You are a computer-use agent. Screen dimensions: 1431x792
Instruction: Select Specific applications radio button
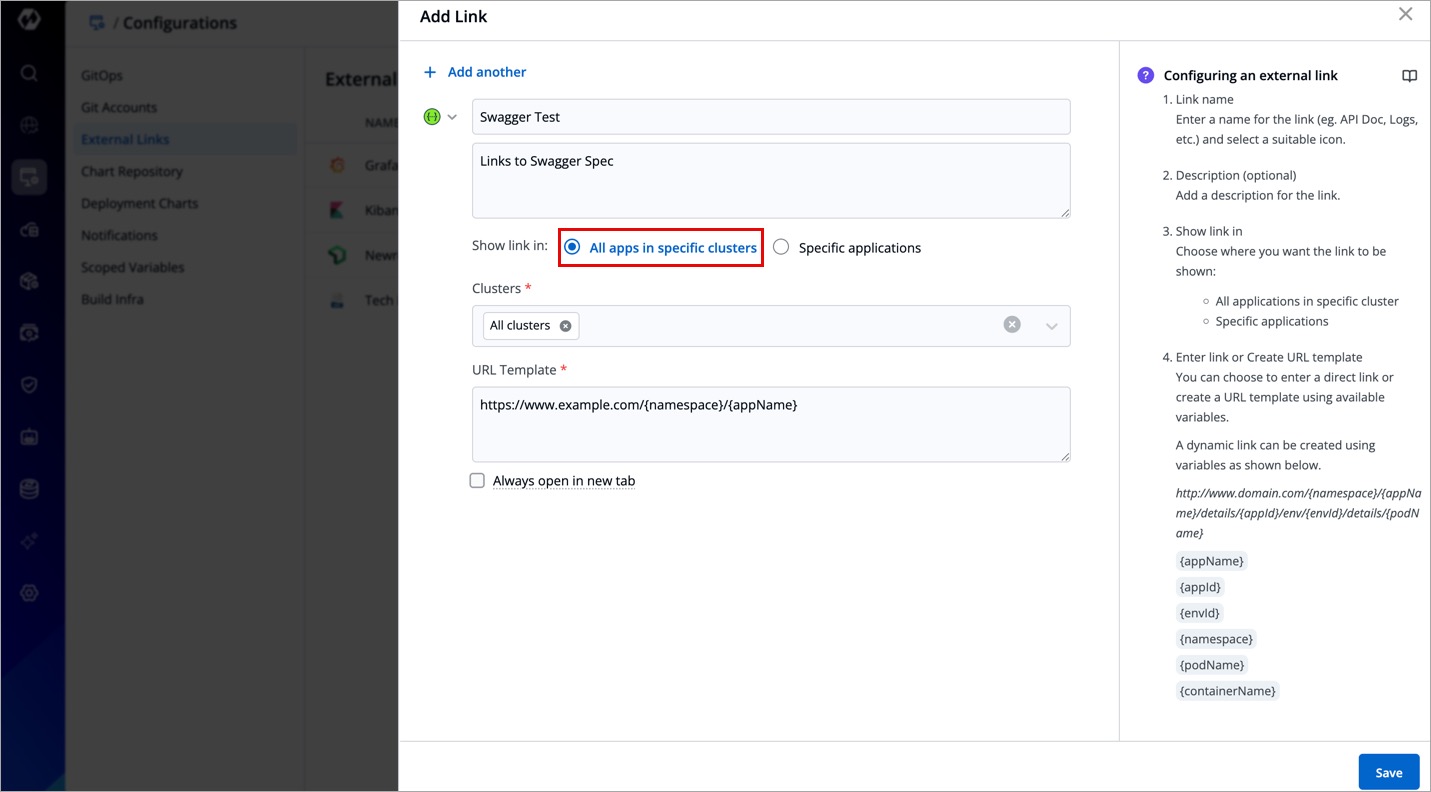pos(781,248)
